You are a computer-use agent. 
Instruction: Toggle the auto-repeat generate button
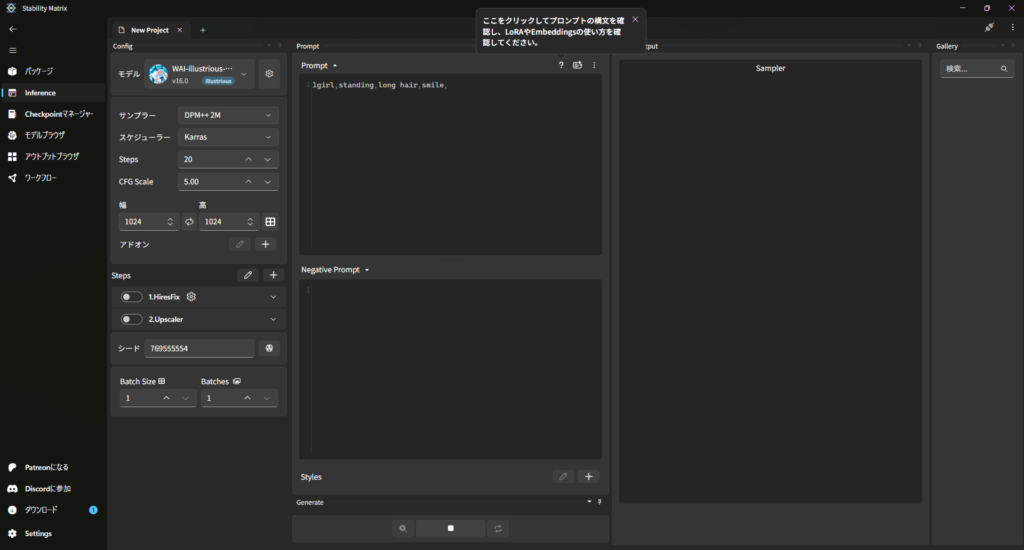tap(497, 528)
